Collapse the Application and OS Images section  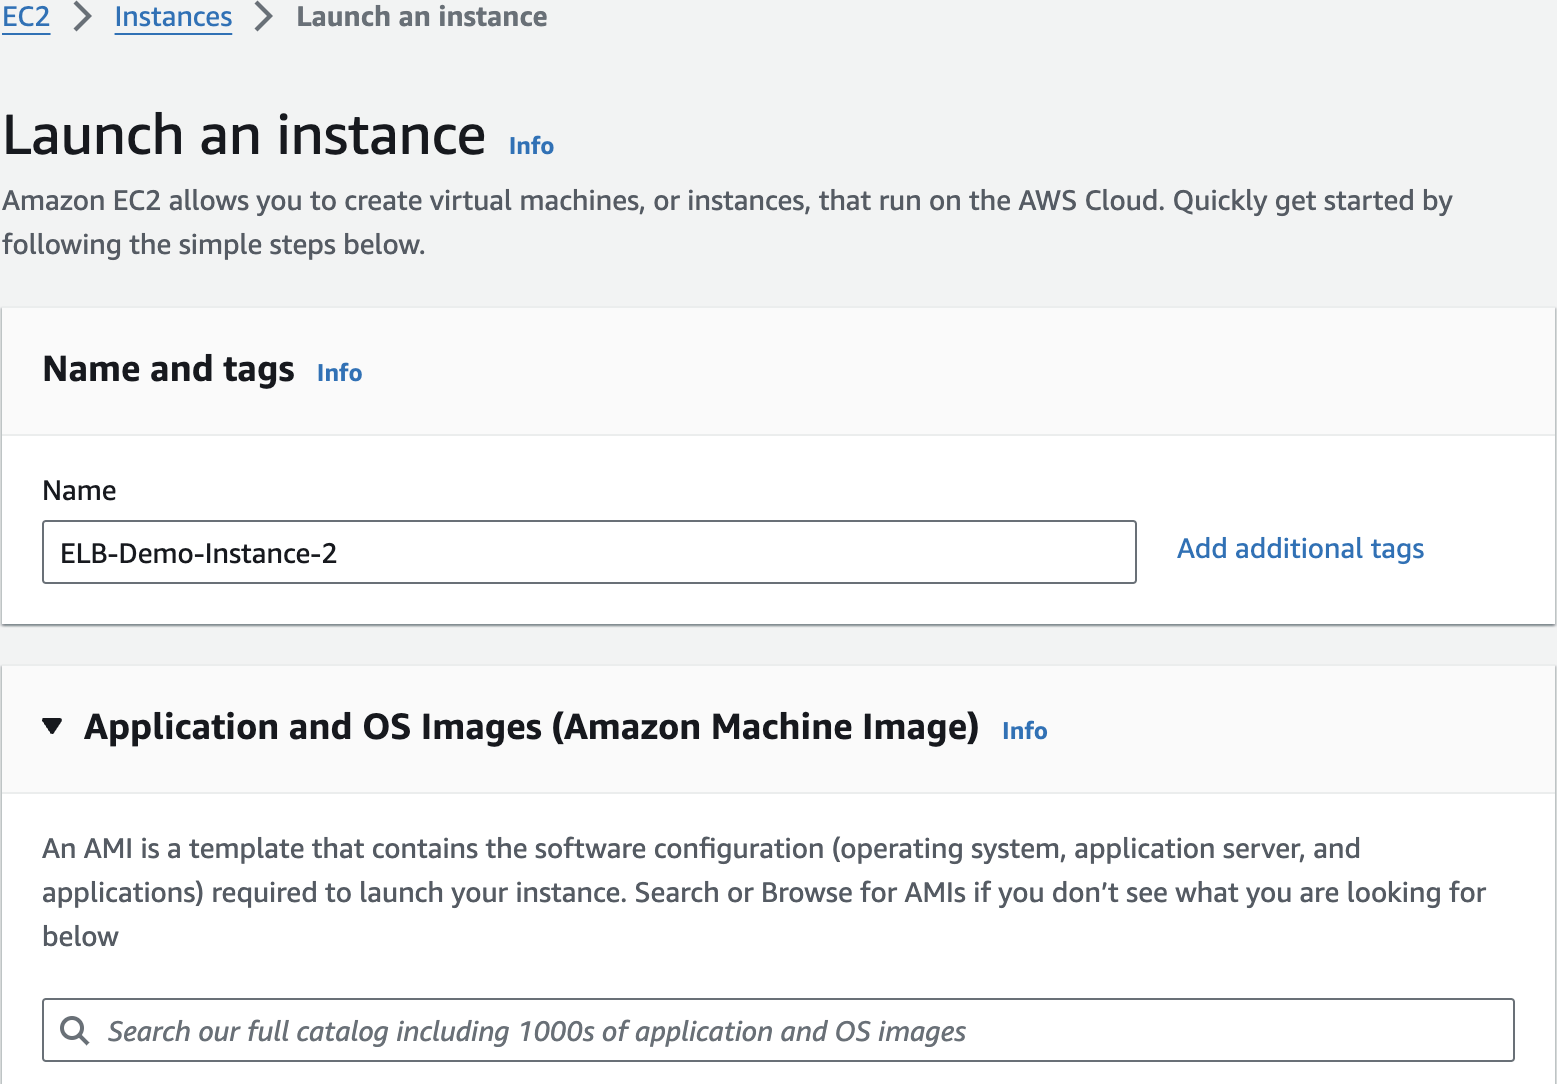coord(53,726)
